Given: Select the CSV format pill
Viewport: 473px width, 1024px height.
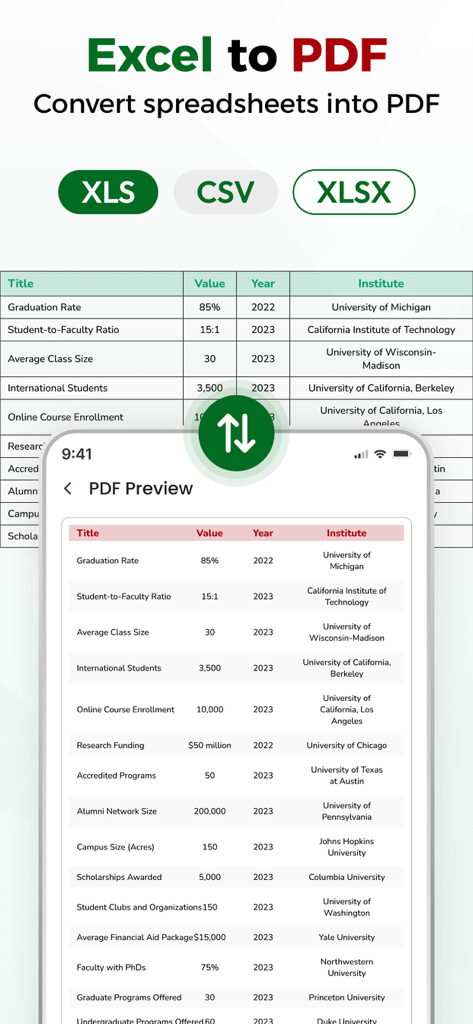Looking at the screenshot, I should coord(225,192).
